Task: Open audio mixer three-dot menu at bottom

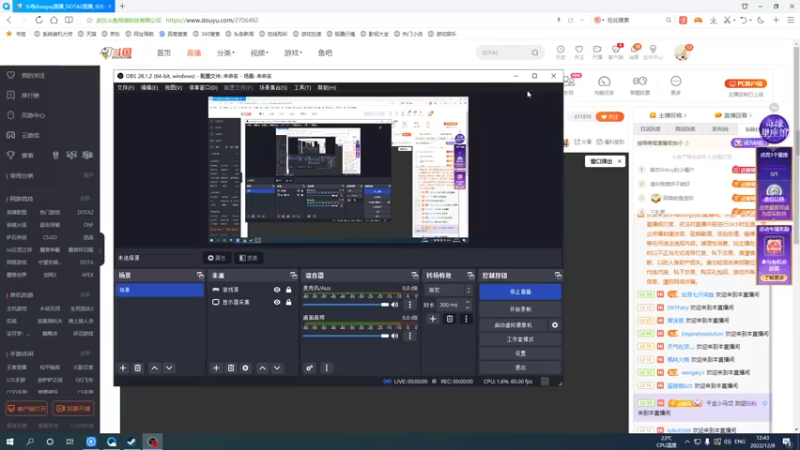Action: pyautogui.click(x=327, y=368)
